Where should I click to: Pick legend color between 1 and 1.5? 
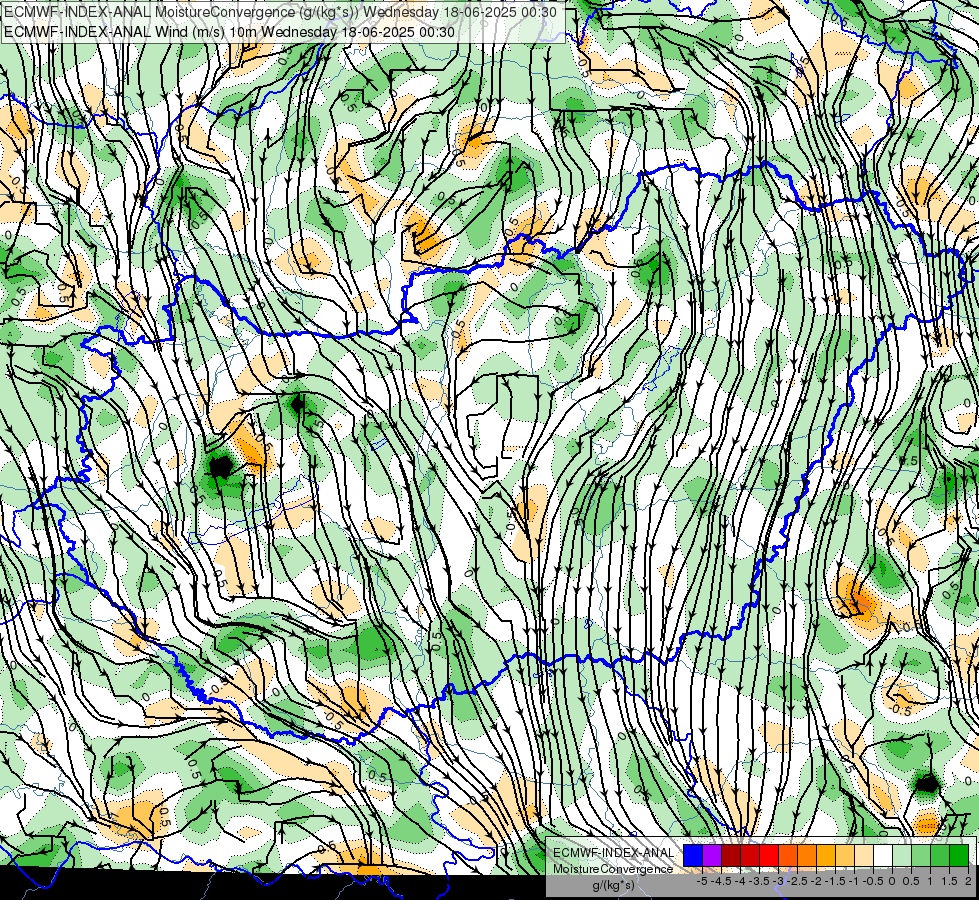(x=940, y=855)
